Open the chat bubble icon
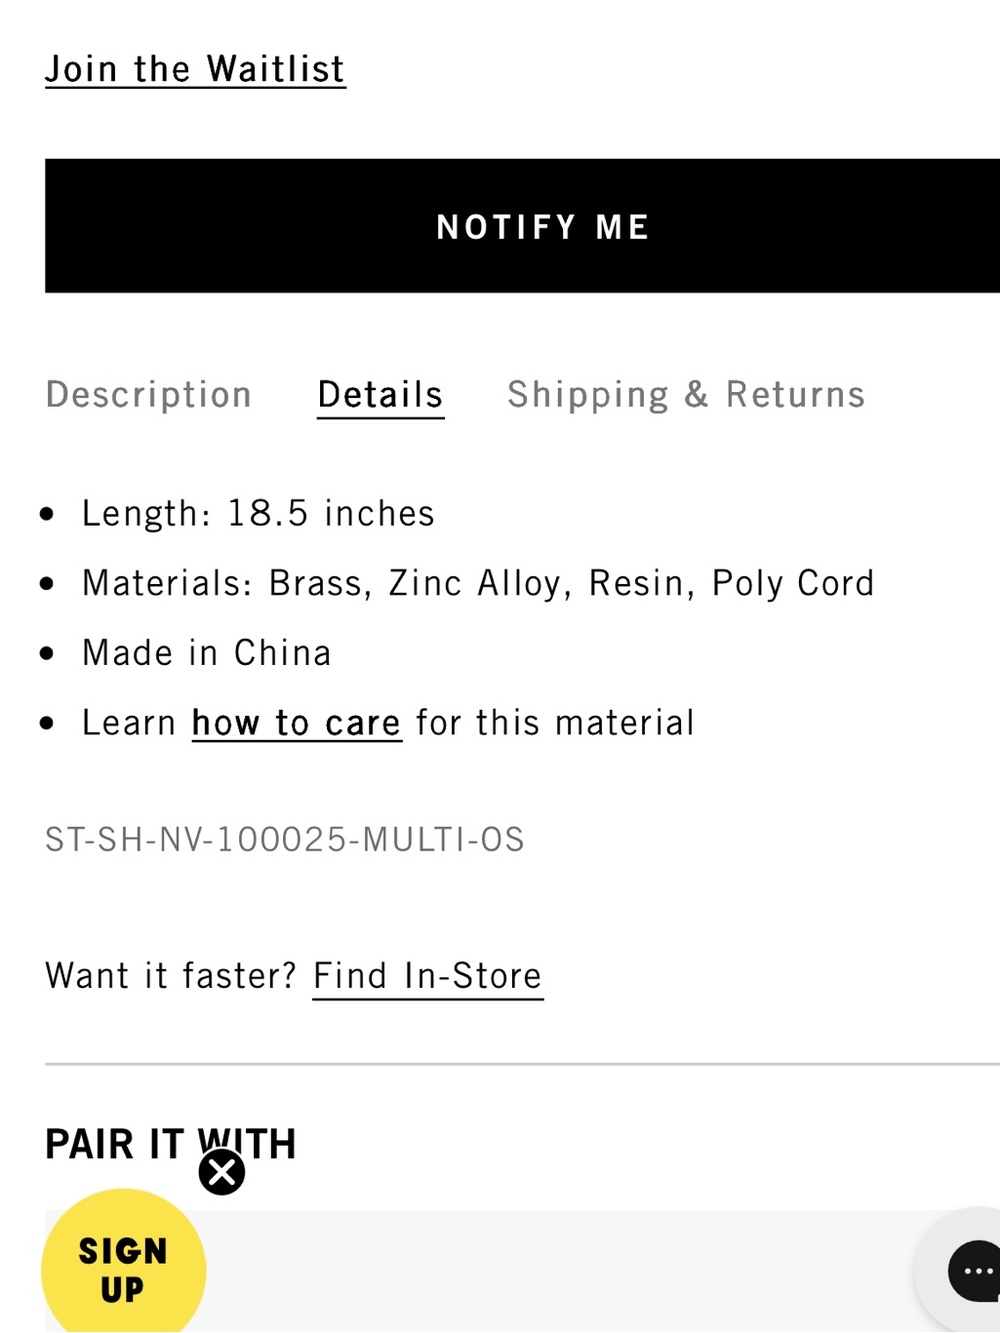1000x1333 pixels. tap(973, 1271)
